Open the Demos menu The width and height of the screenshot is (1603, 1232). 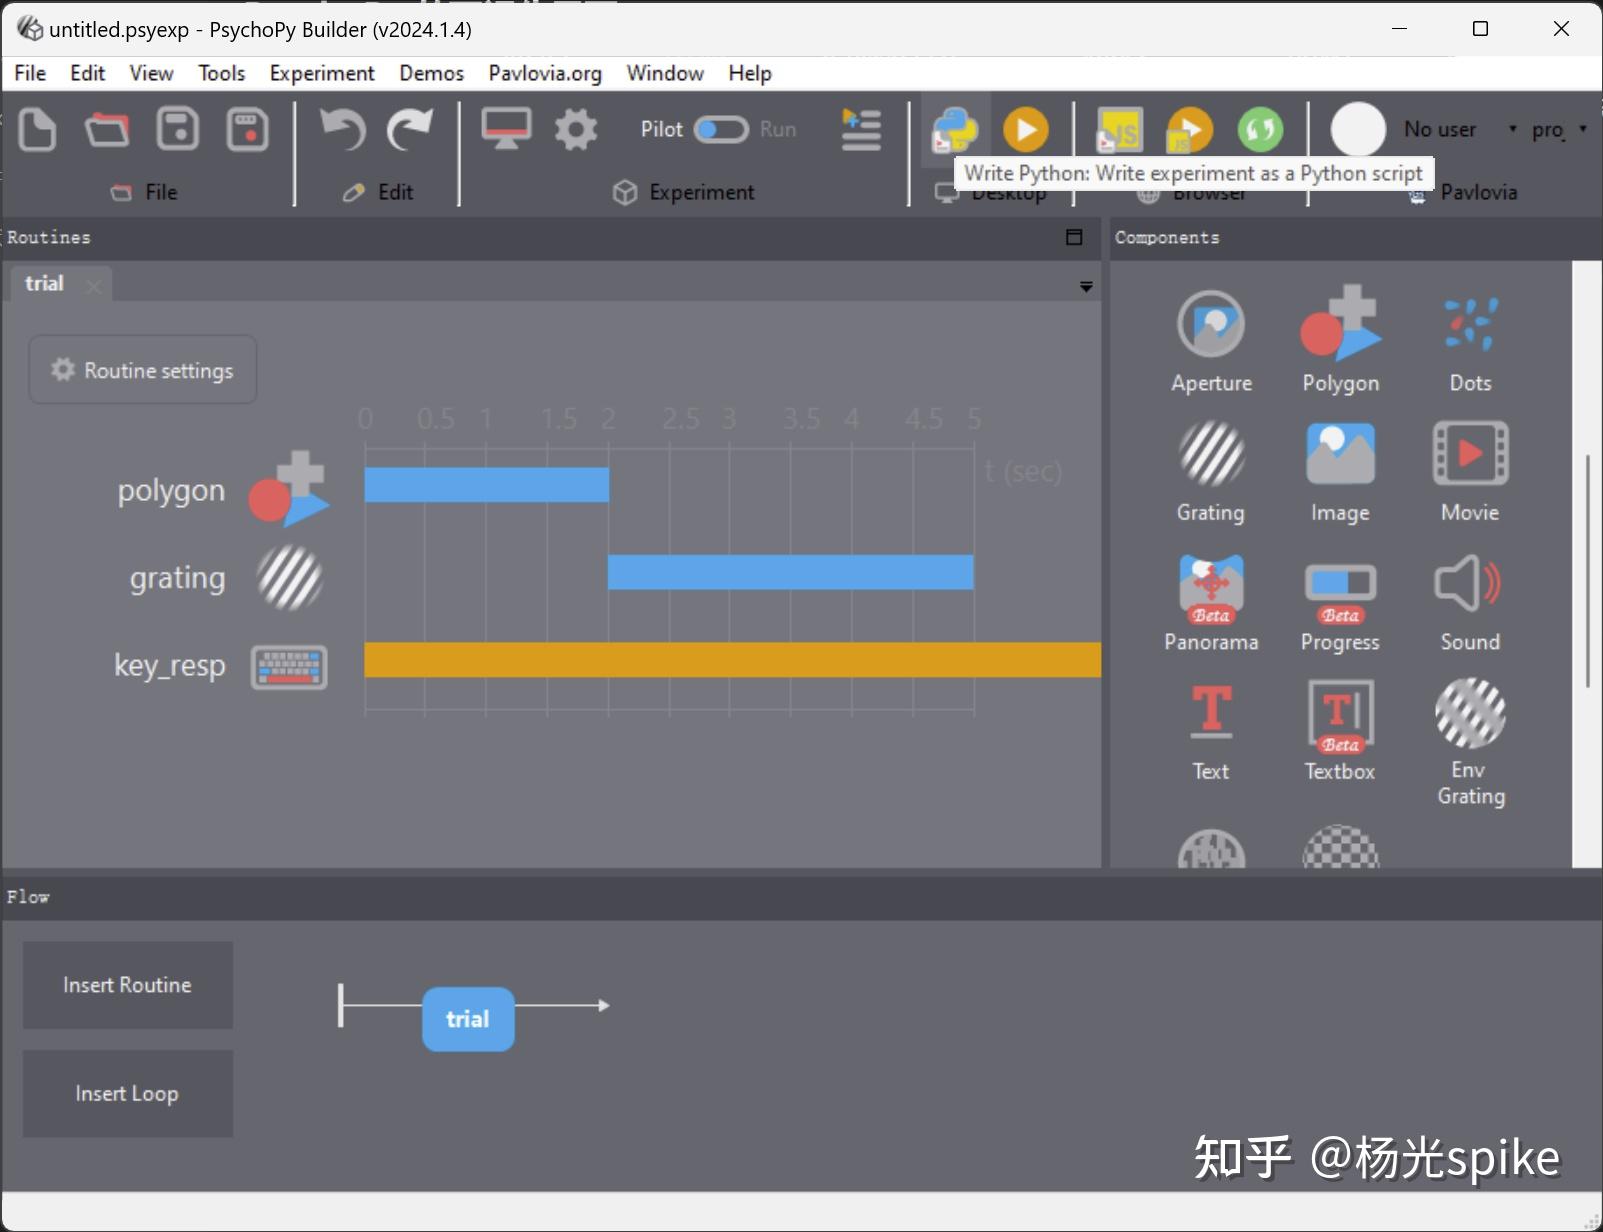pyautogui.click(x=431, y=72)
